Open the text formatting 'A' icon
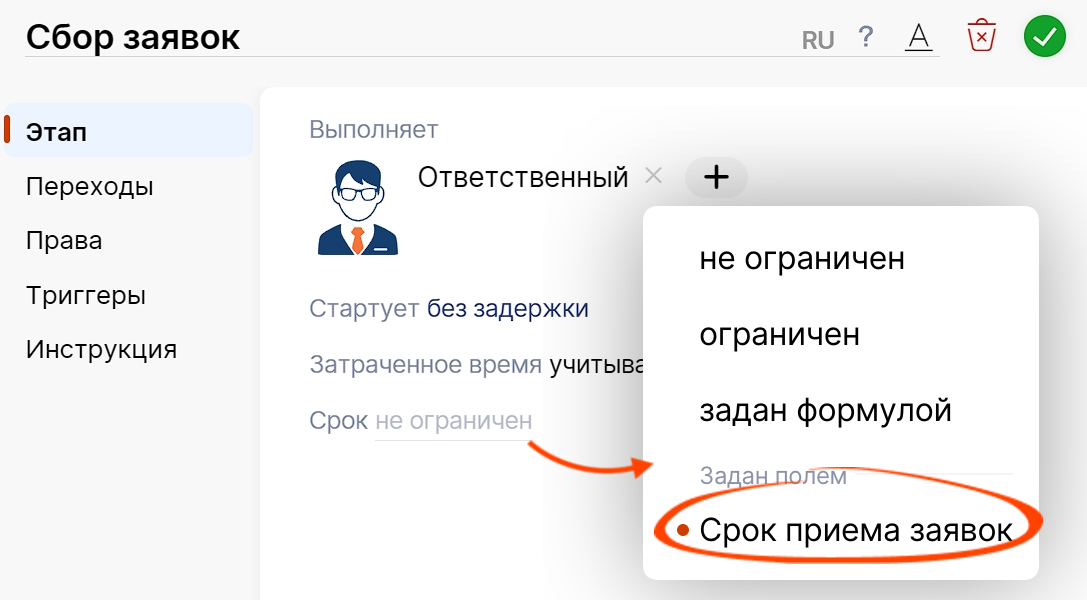 (x=918, y=38)
